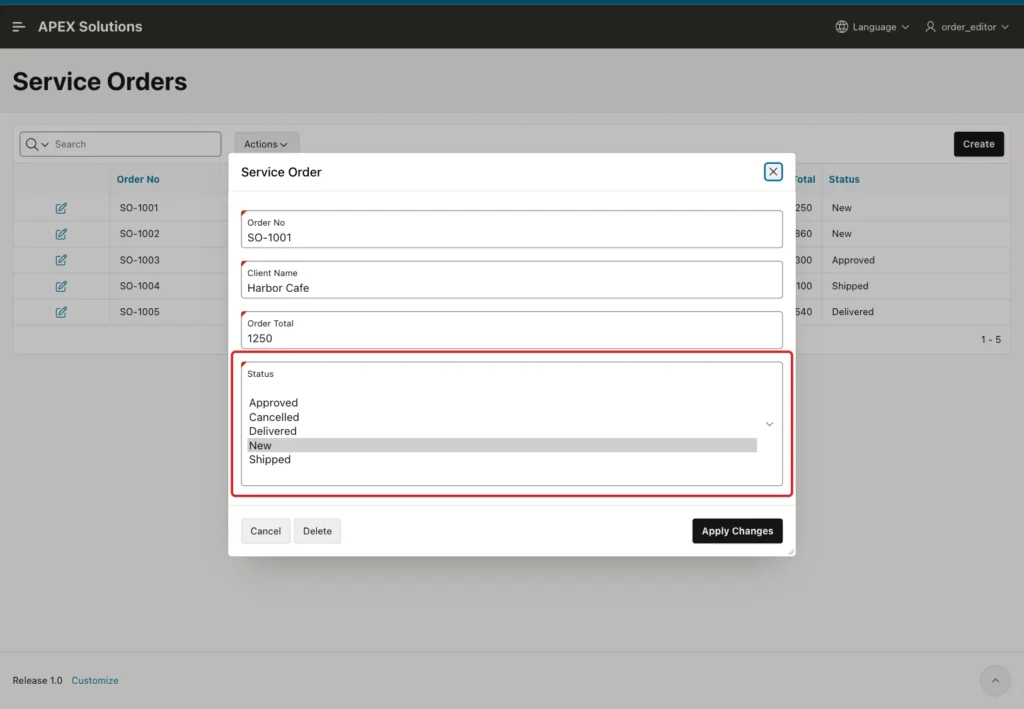Sort by the Order No column header
Screen dimensions: 1024x709
click(x=138, y=180)
